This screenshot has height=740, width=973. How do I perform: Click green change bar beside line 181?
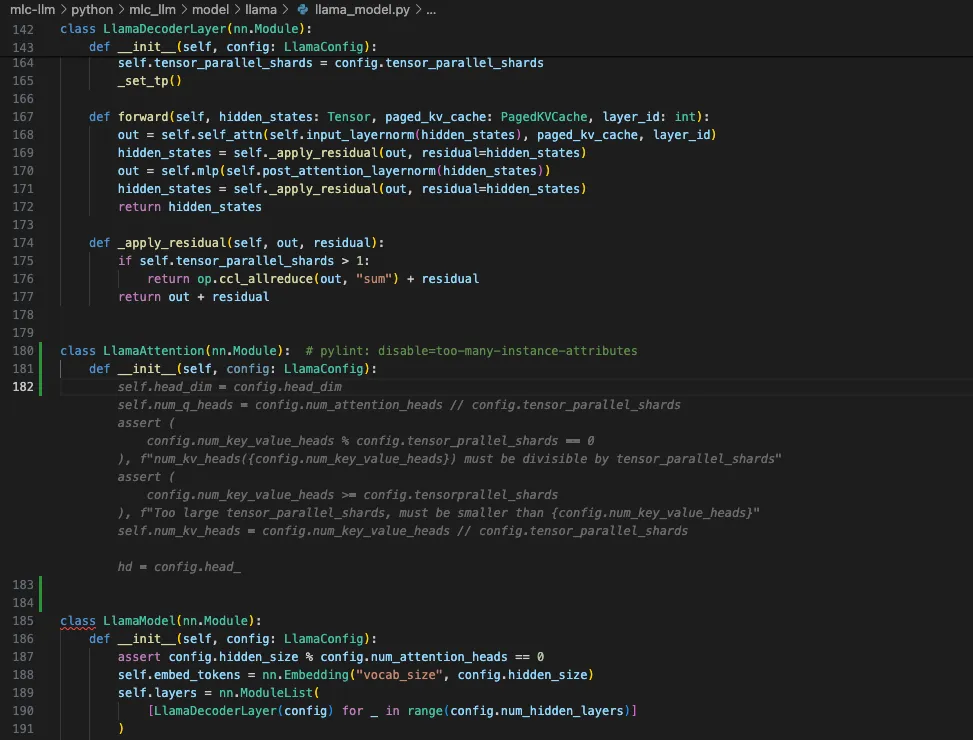(x=41, y=368)
